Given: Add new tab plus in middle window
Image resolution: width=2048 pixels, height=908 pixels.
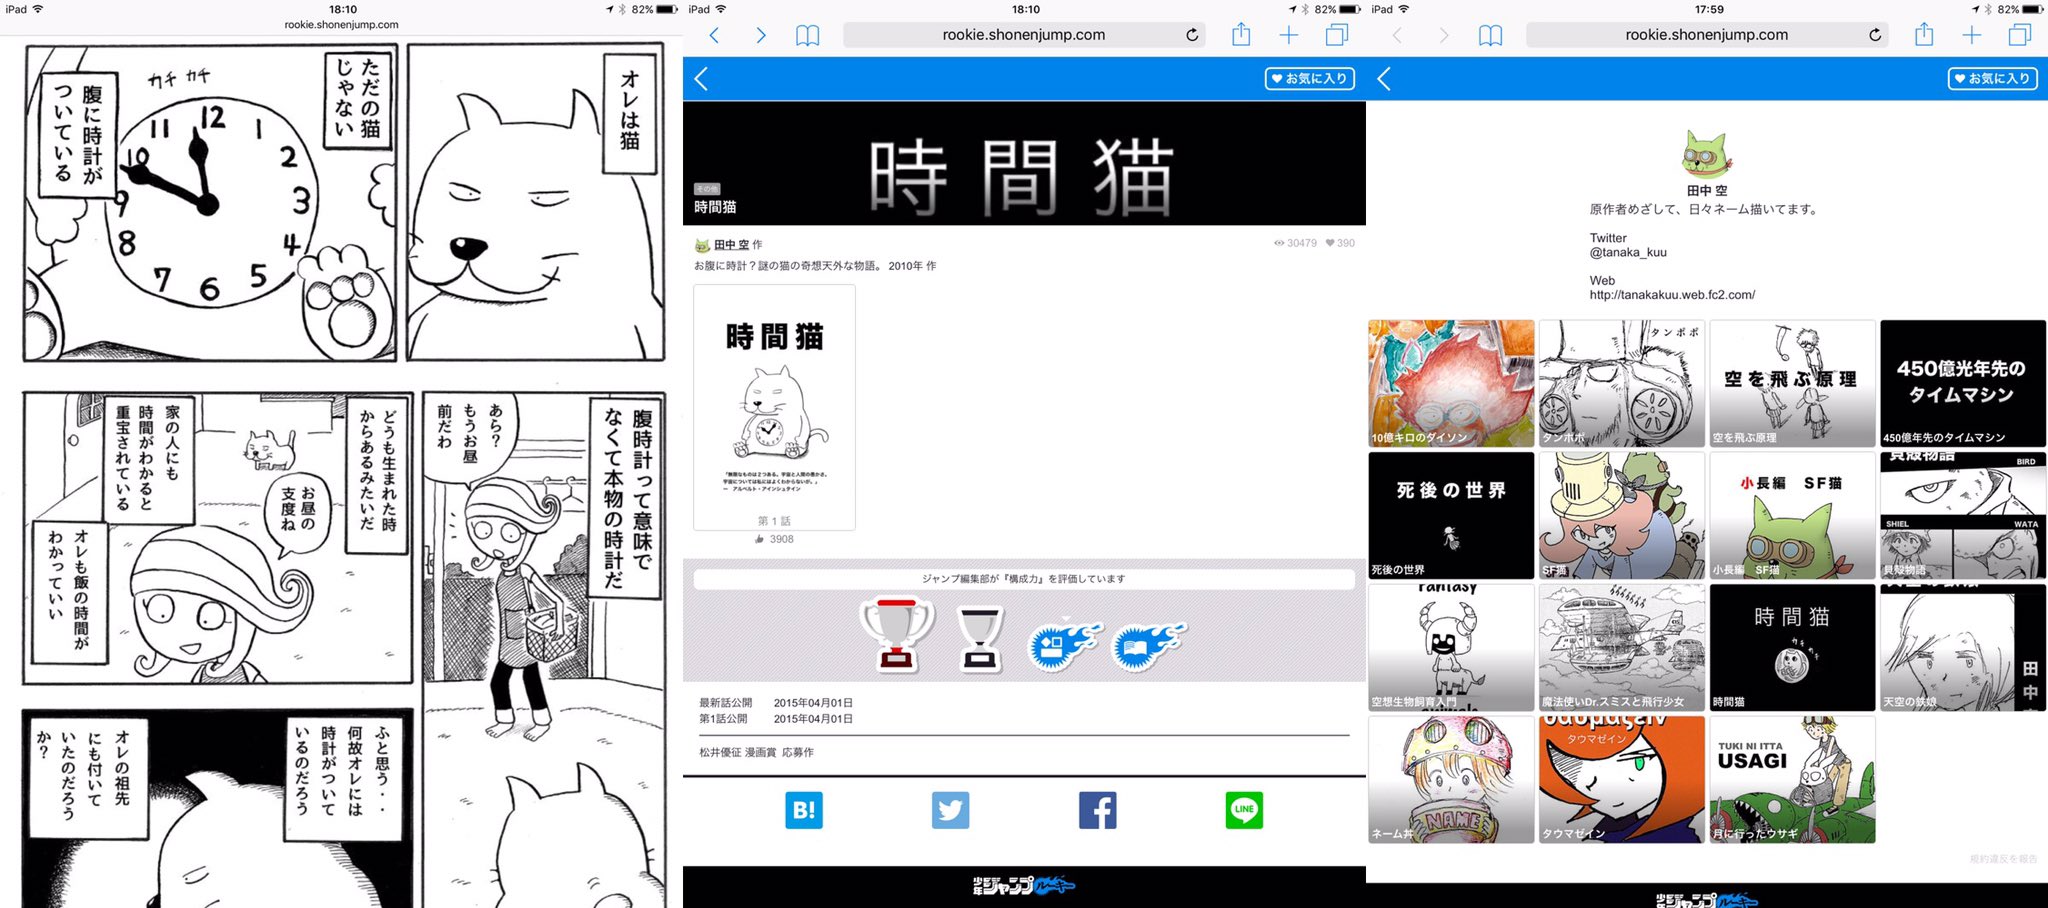Looking at the screenshot, I should tap(1289, 36).
